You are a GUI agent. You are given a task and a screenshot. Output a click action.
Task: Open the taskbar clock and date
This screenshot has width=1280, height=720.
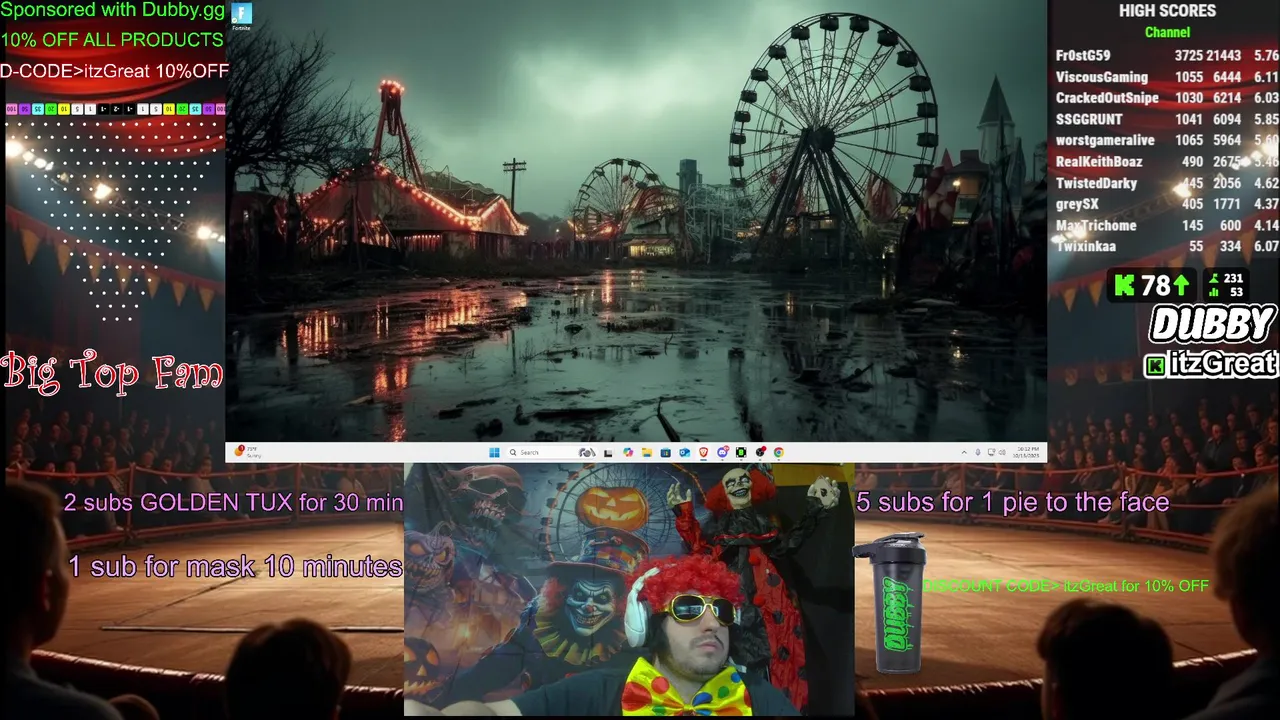coord(1026,452)
